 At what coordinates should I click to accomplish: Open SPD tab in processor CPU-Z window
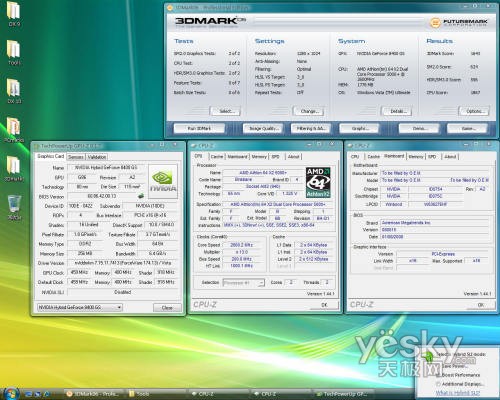click(x=275, y=156)
